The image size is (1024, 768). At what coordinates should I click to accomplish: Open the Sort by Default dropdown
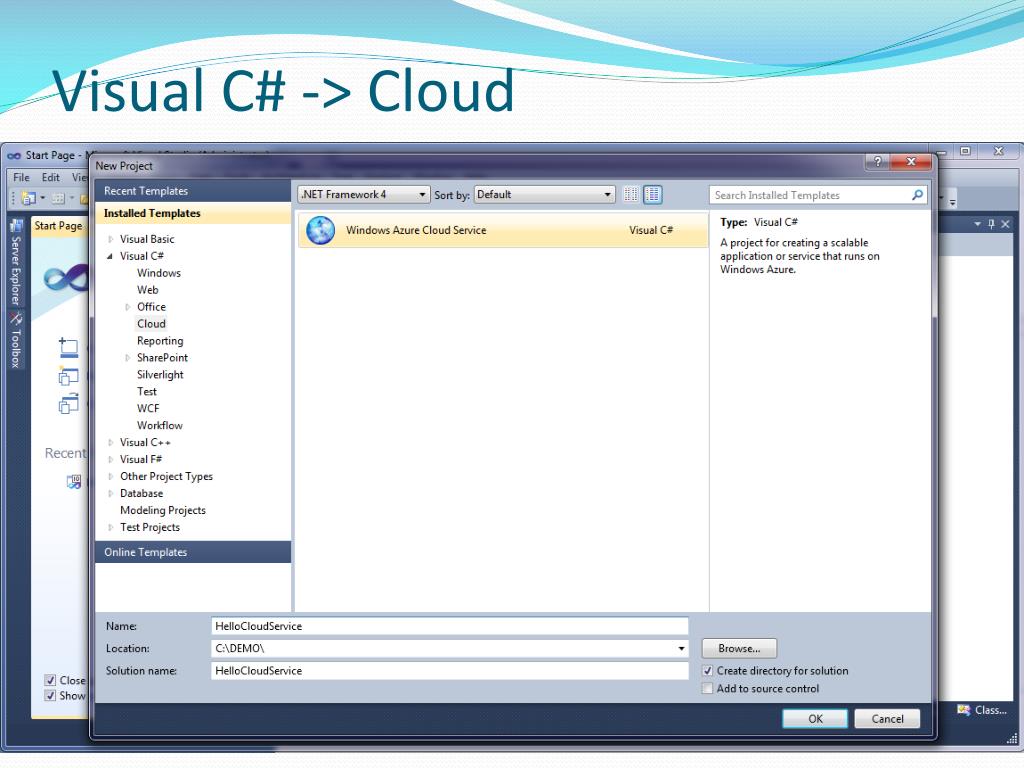click(545, 195)
